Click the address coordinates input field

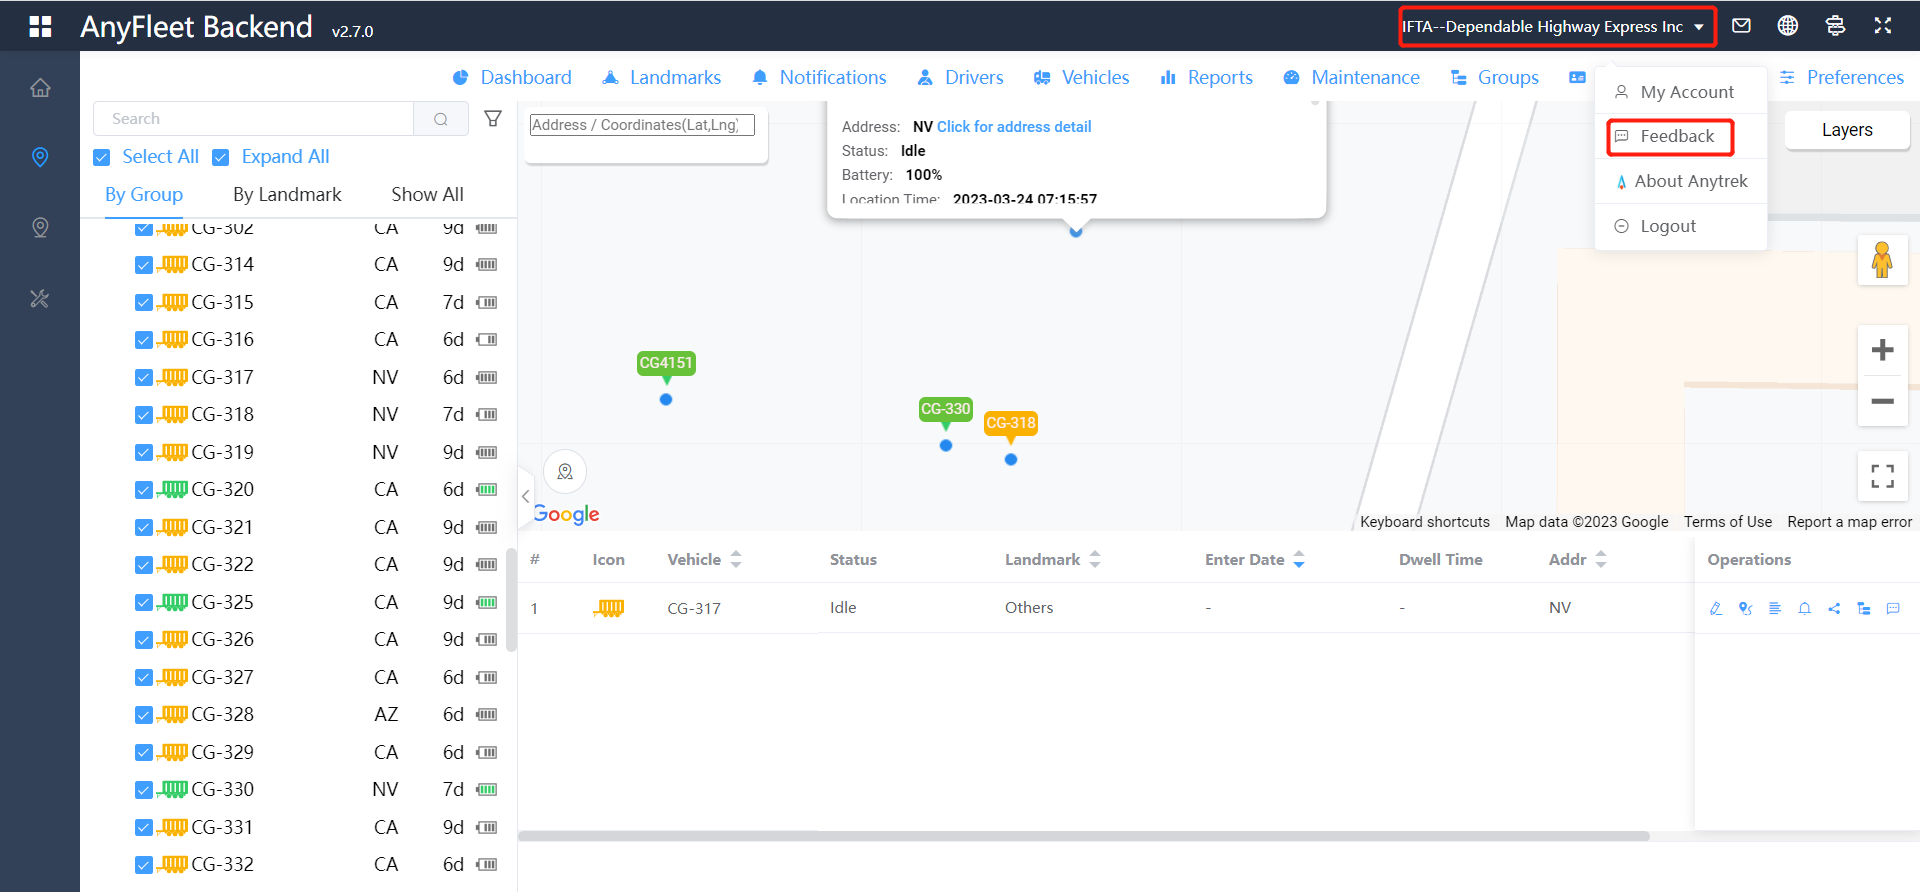641,125
